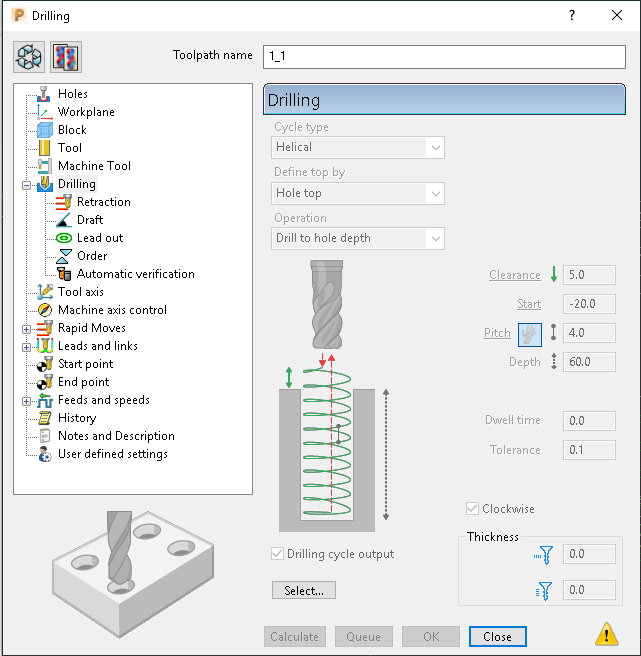Open the Workplane page label

pyautogui.click(x=86, y=112)
